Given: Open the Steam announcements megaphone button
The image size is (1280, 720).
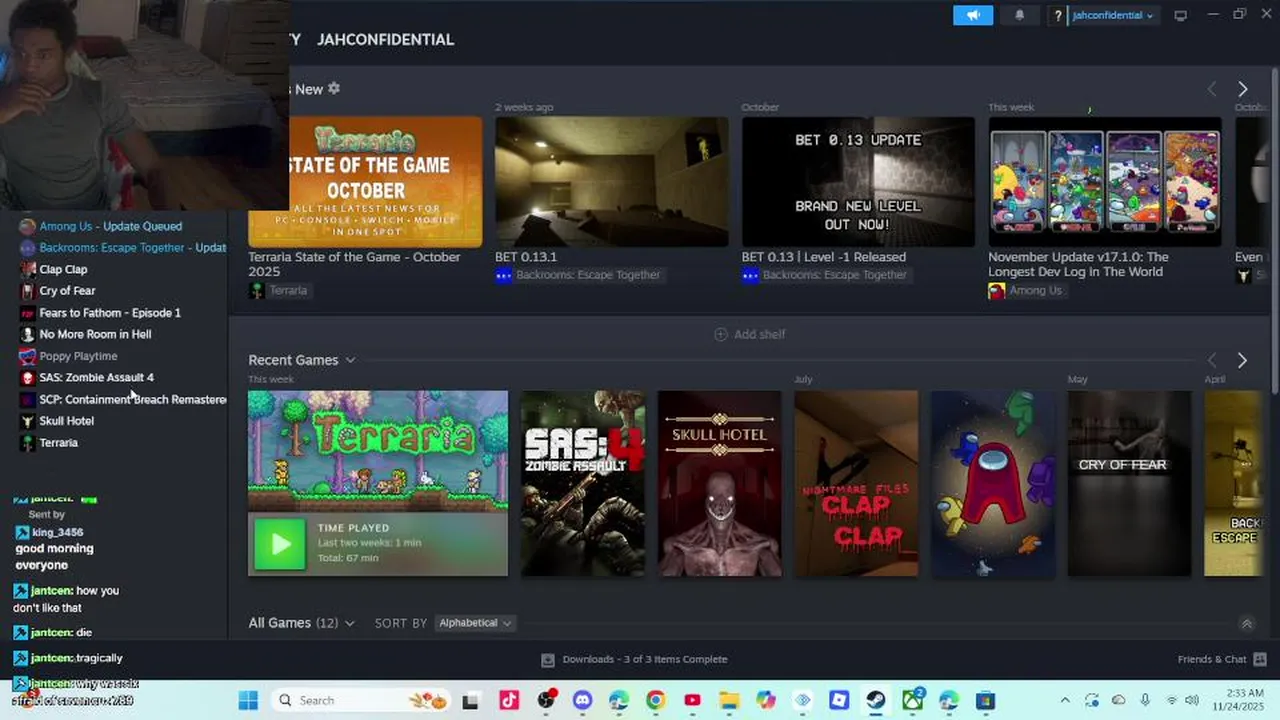Looking at the screenshot, I should click(973, 15).
